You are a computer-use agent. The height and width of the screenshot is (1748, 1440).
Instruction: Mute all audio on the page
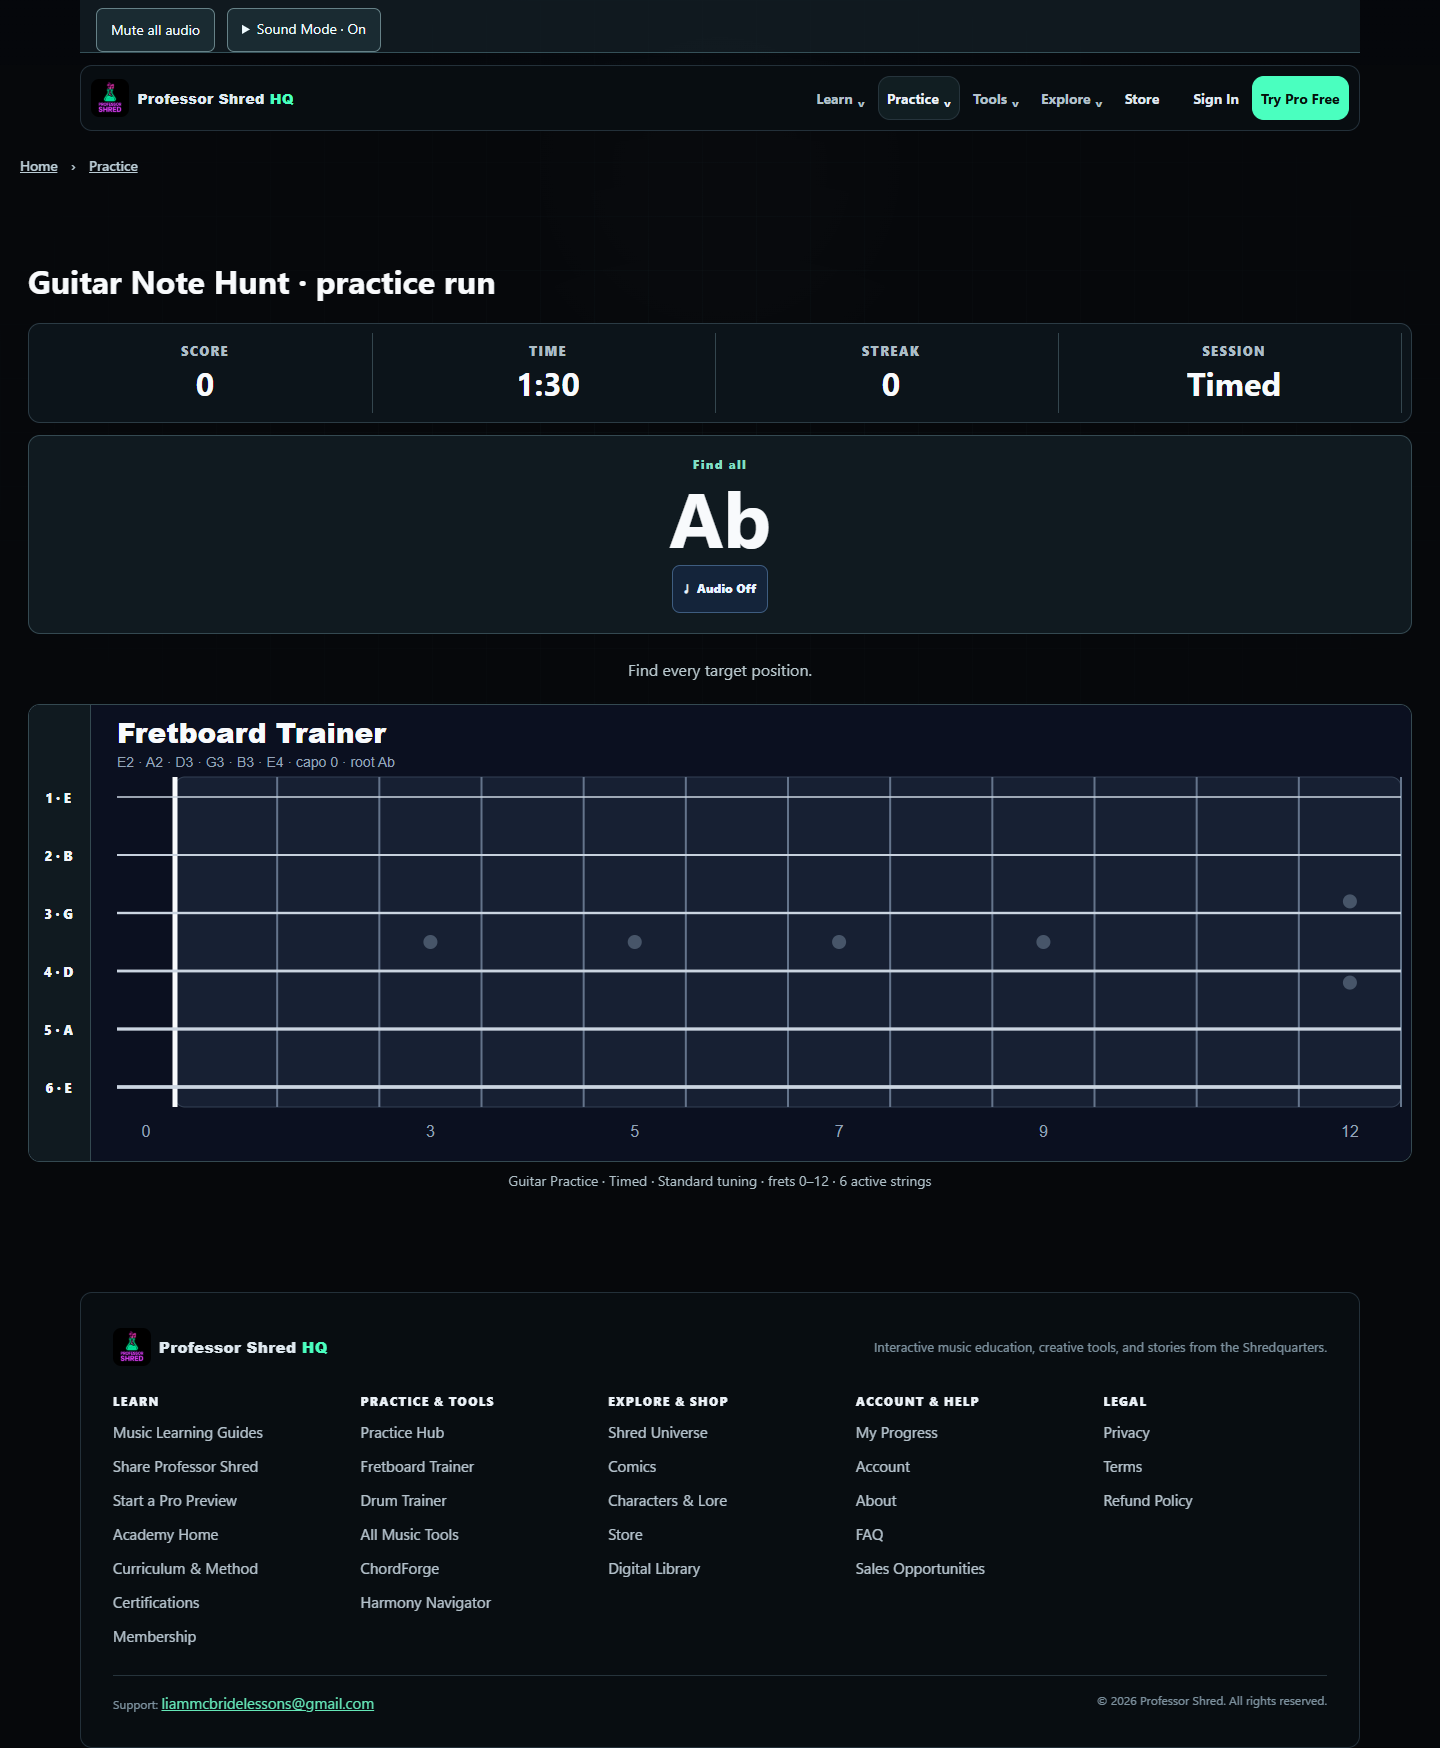click(x=155, y=30)
